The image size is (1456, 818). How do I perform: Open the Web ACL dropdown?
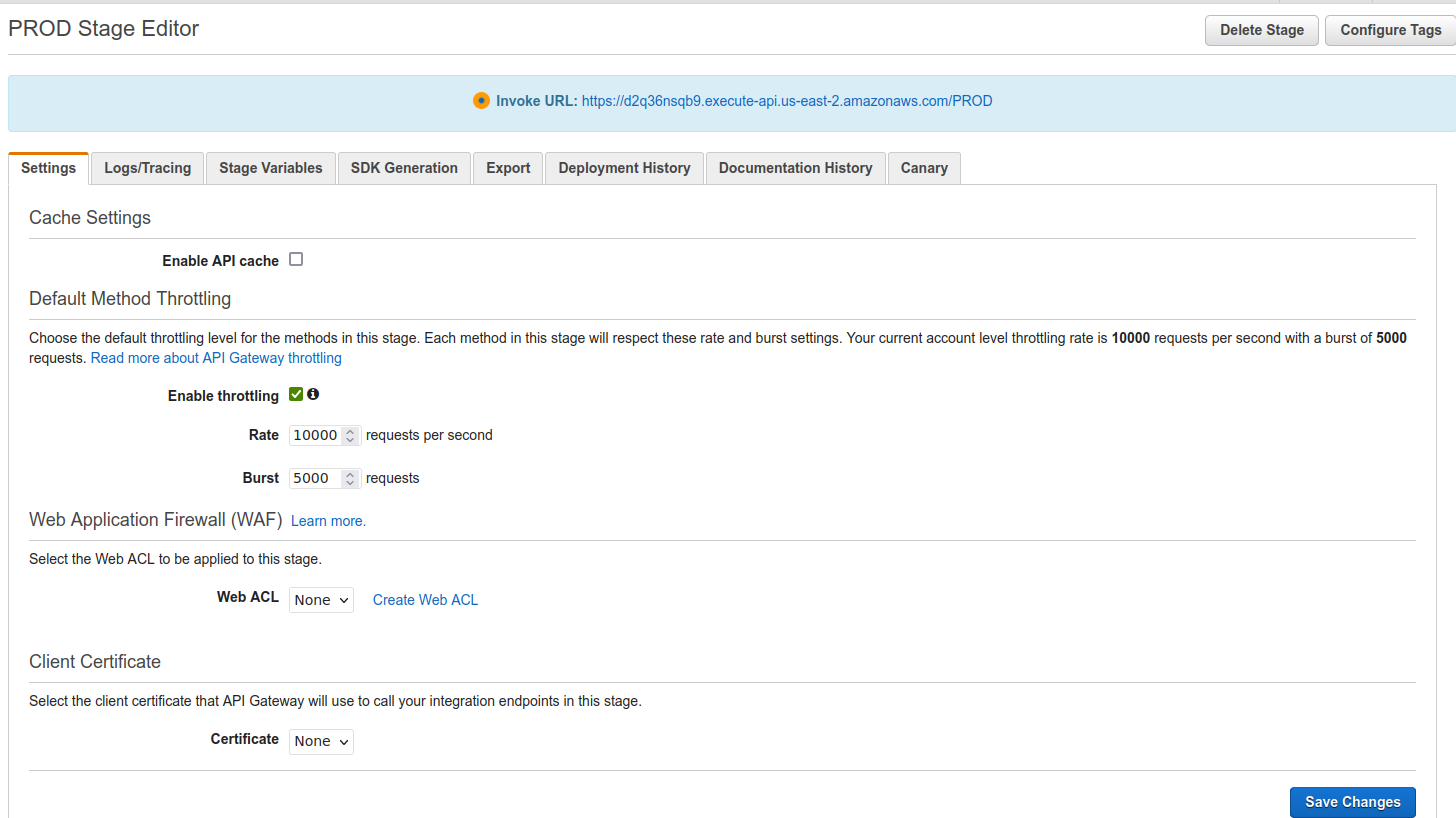(x=320, y=599)
